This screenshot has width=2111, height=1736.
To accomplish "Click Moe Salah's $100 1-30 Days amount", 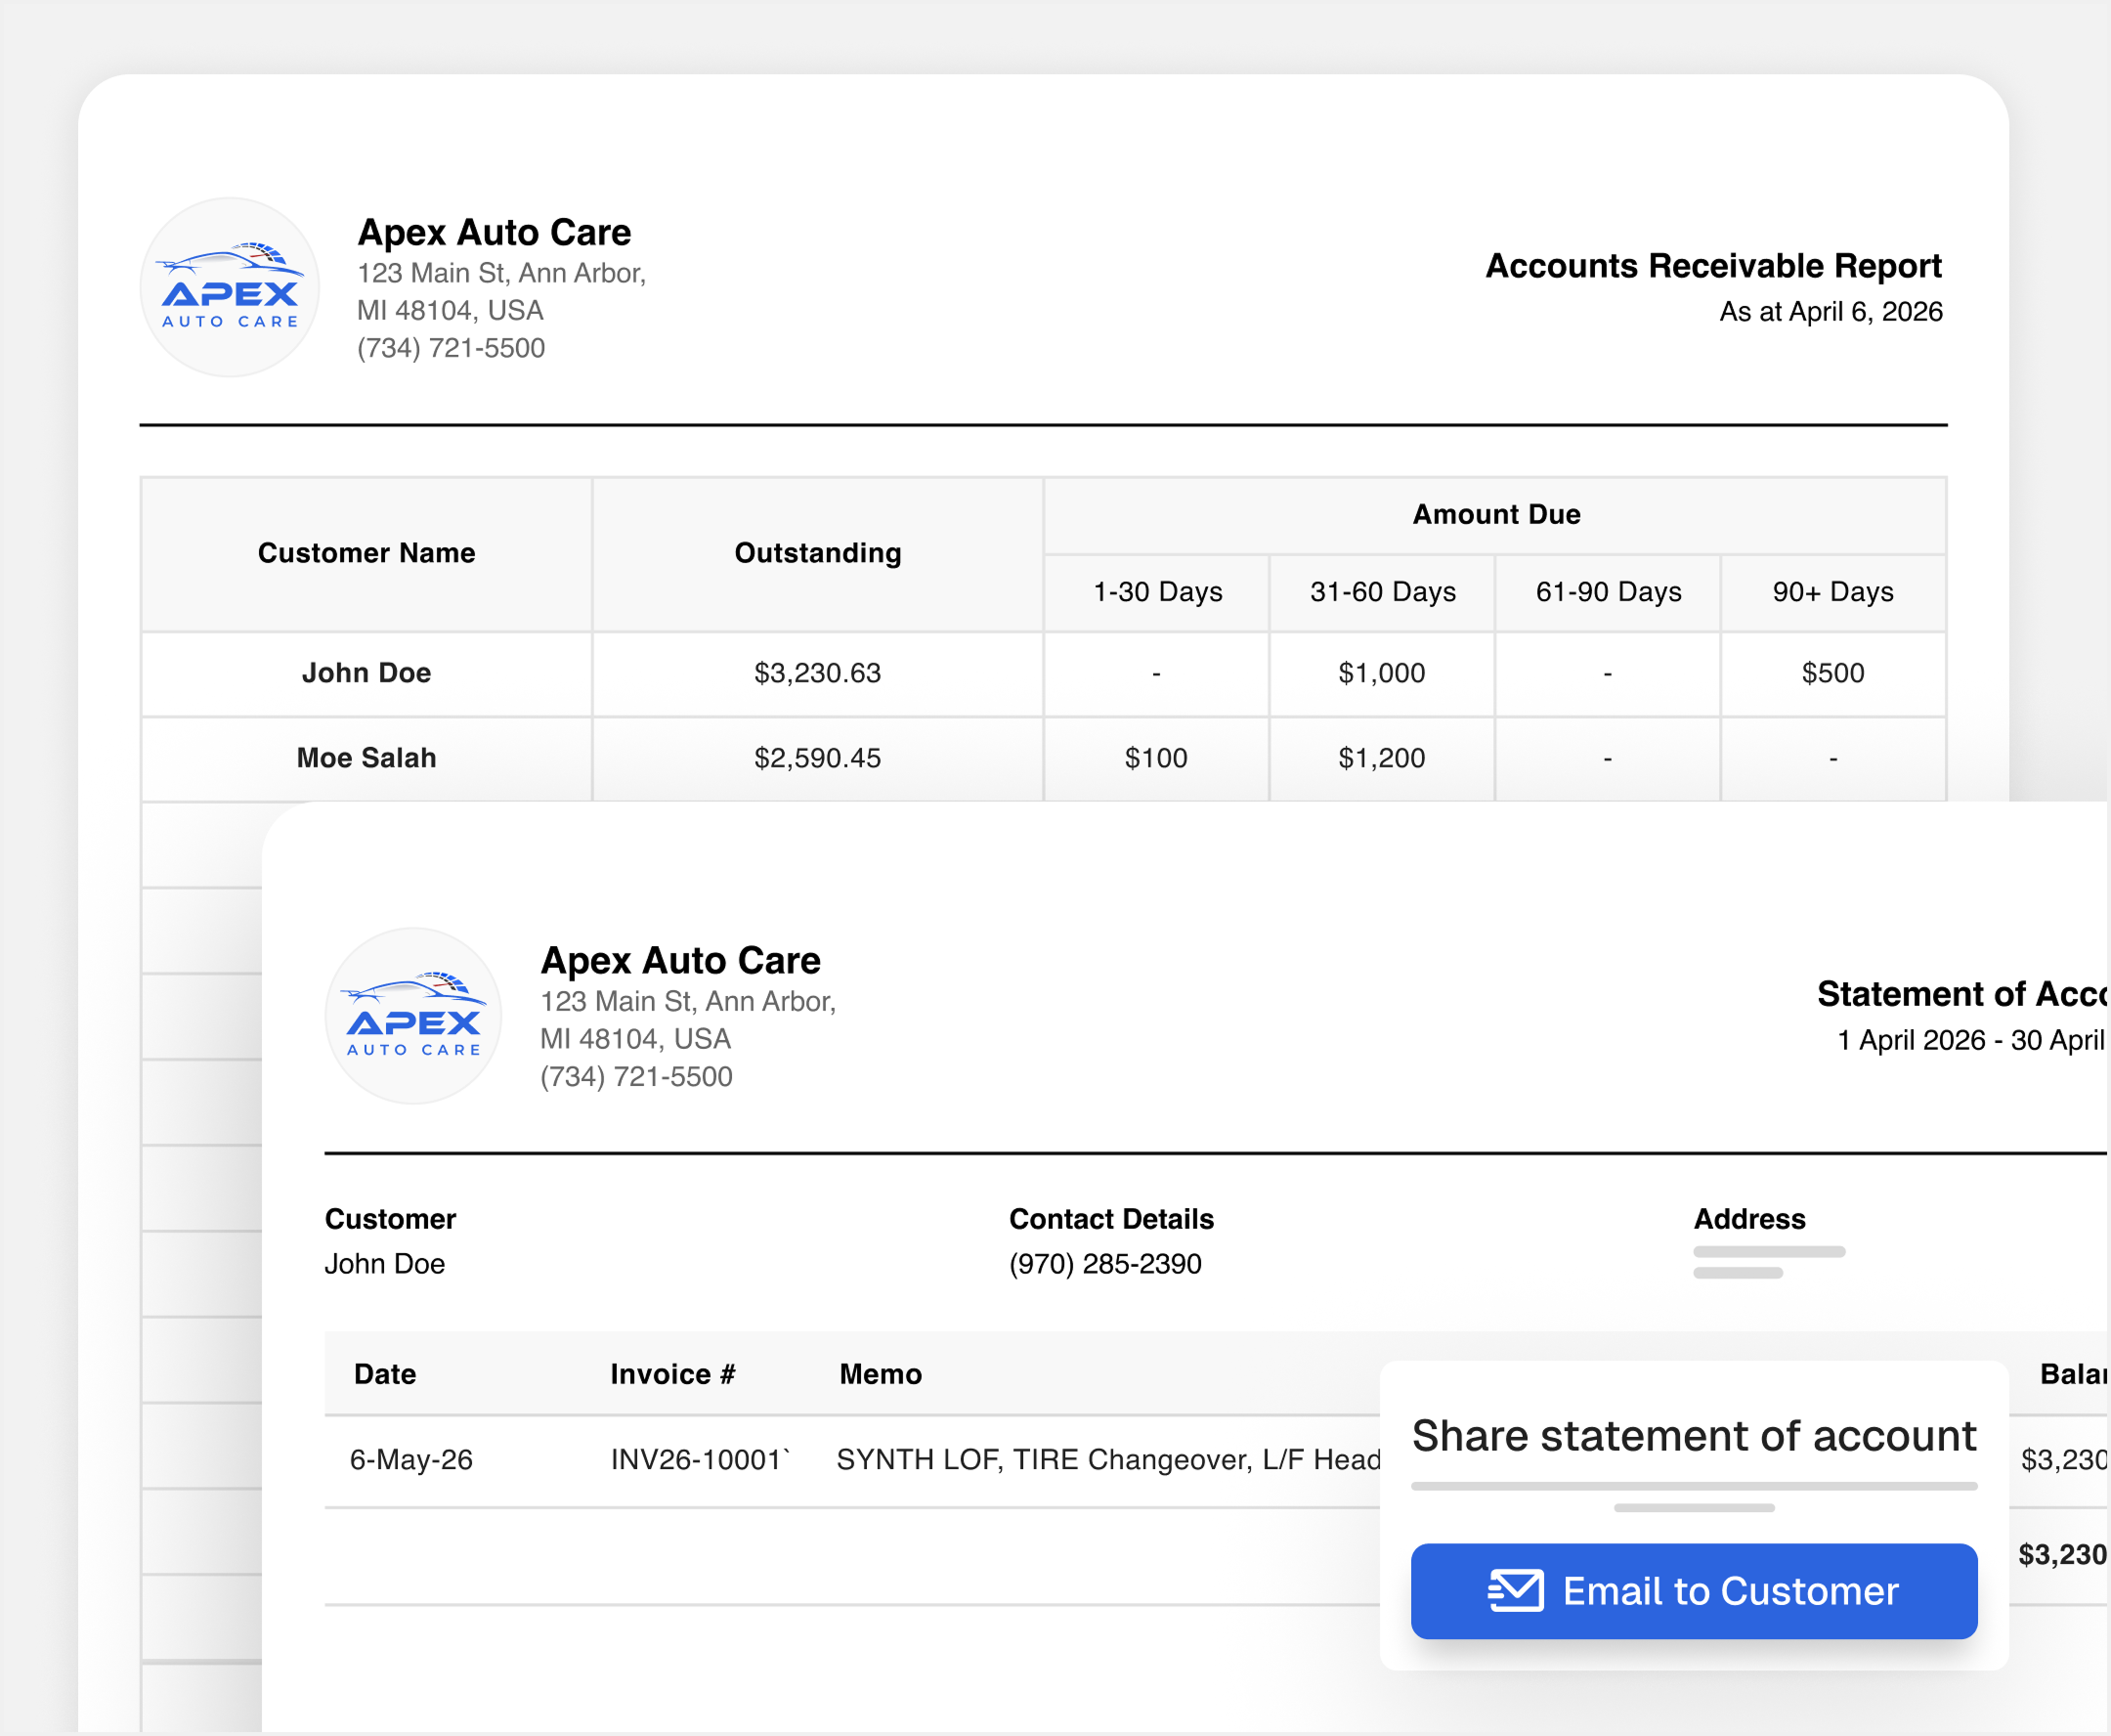I will pyautogui.click(x=1156, y=758).
